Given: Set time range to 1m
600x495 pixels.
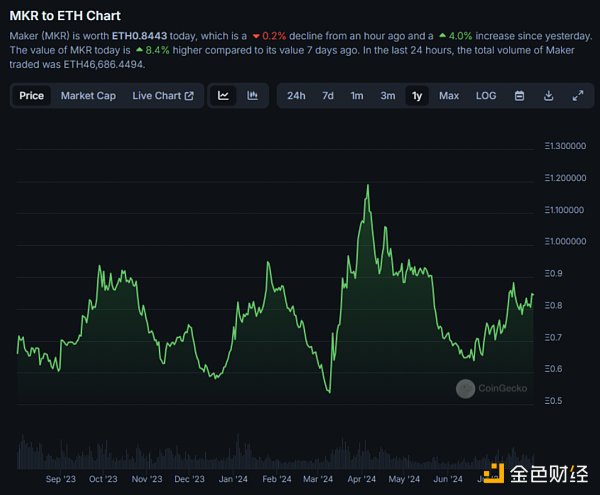Looking at the screenshot, I should pos(357,96).
